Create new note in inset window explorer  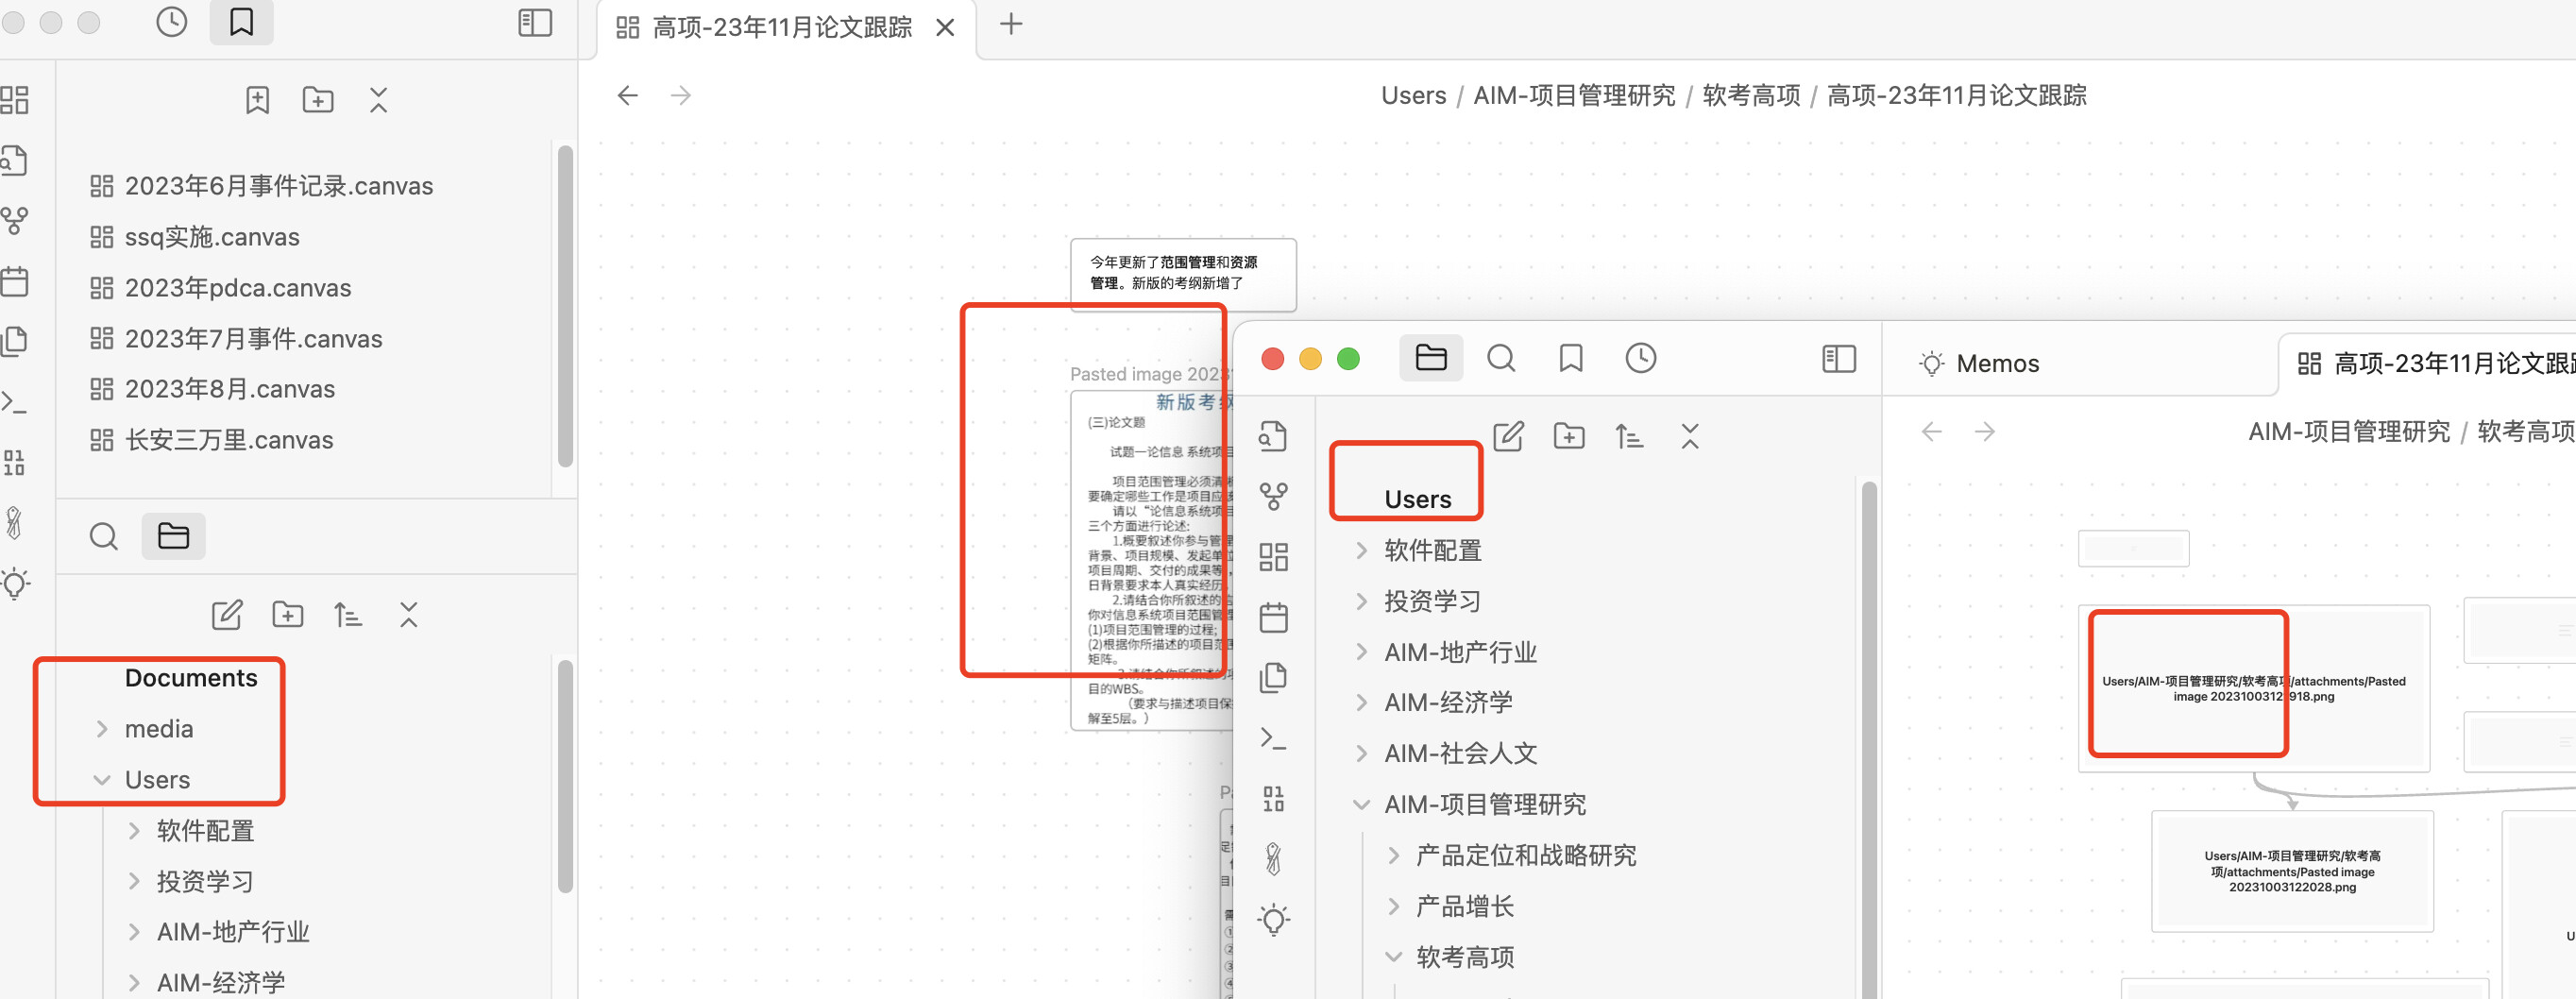(1508, 436)
